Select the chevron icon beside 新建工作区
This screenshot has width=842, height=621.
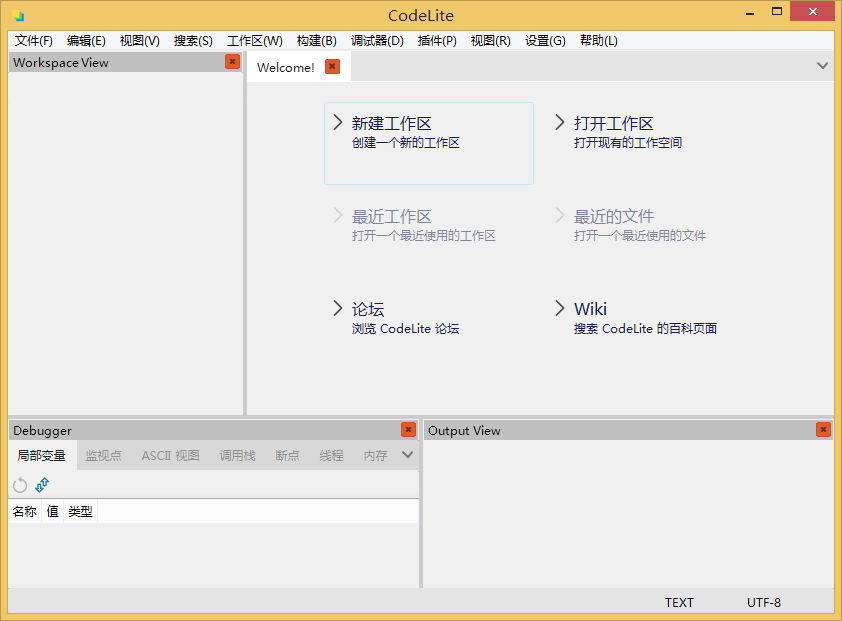tap(338, 121)
